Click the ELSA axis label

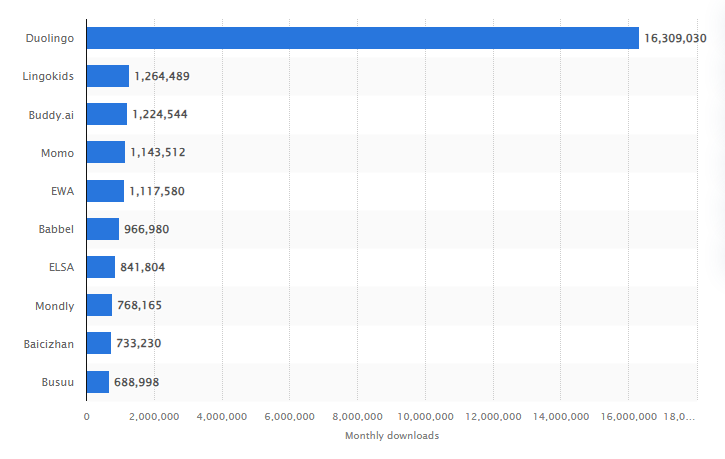(x=61, y=267)
